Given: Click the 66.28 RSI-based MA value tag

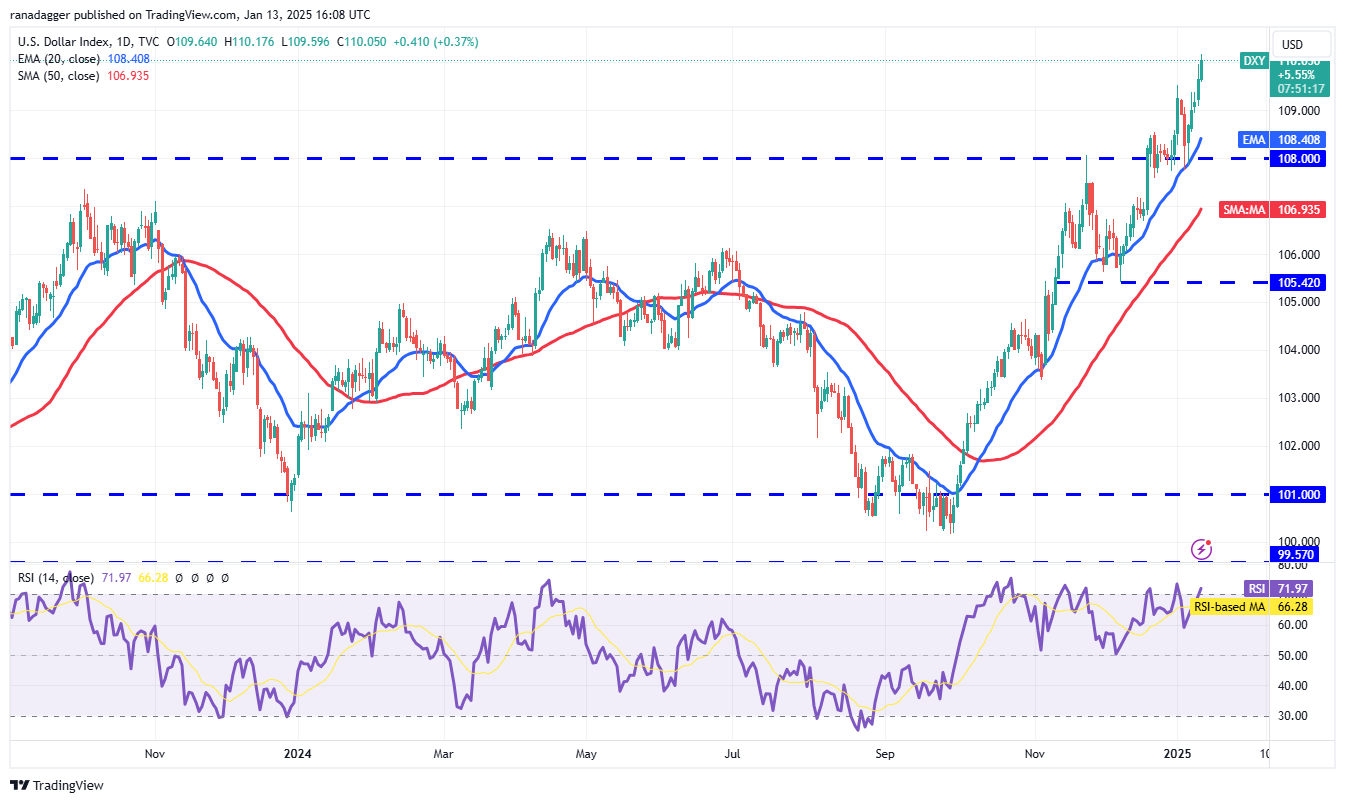Looking at the screenshot, I should pos(1293,606).
